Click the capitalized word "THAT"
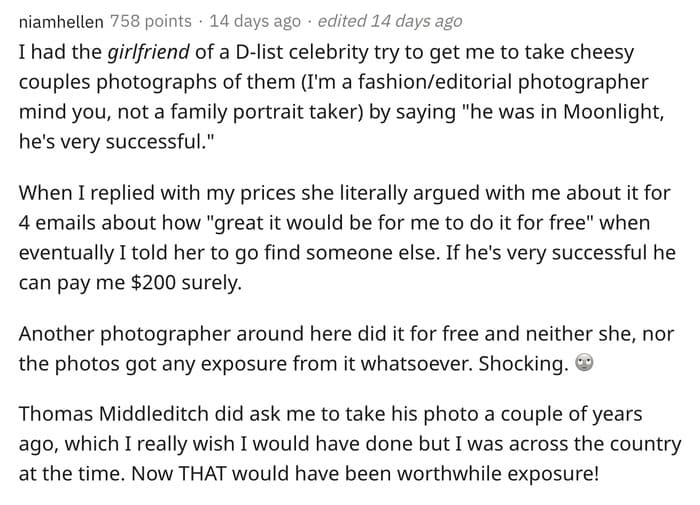The image size is (700, 505). (202, 474)
